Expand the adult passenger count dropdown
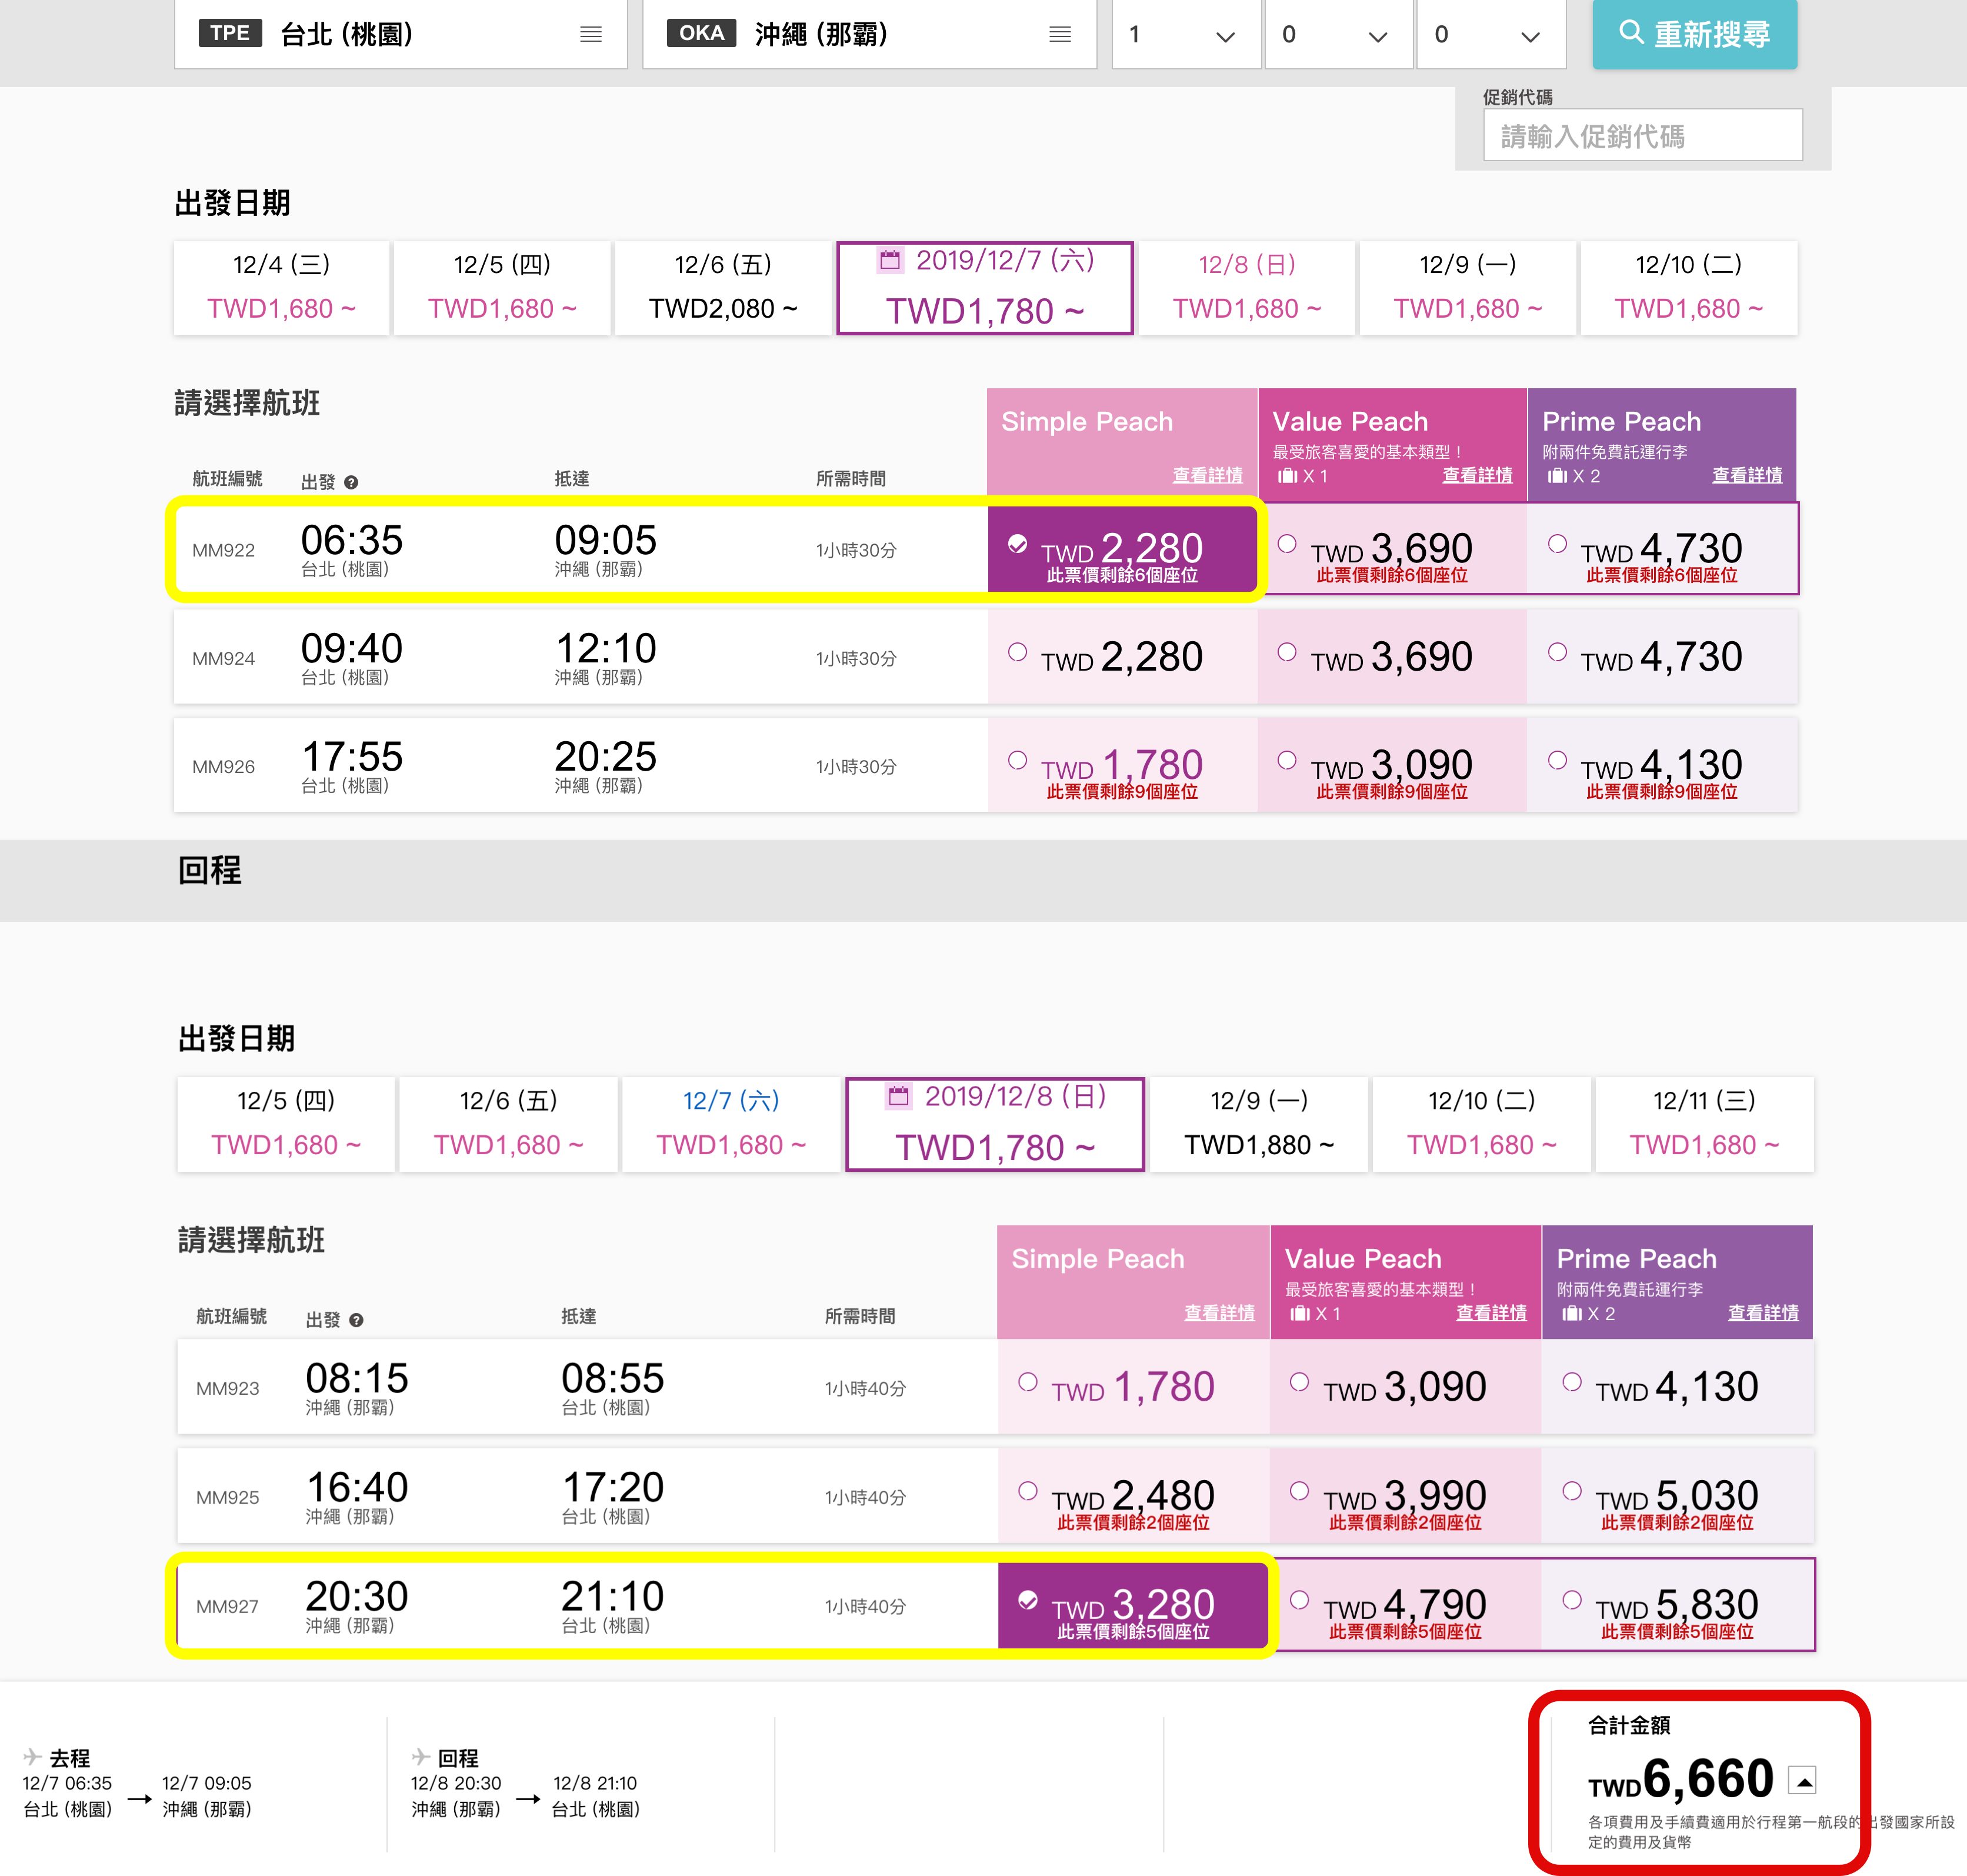1967x1876 pixels. [x=1185, y=35]
